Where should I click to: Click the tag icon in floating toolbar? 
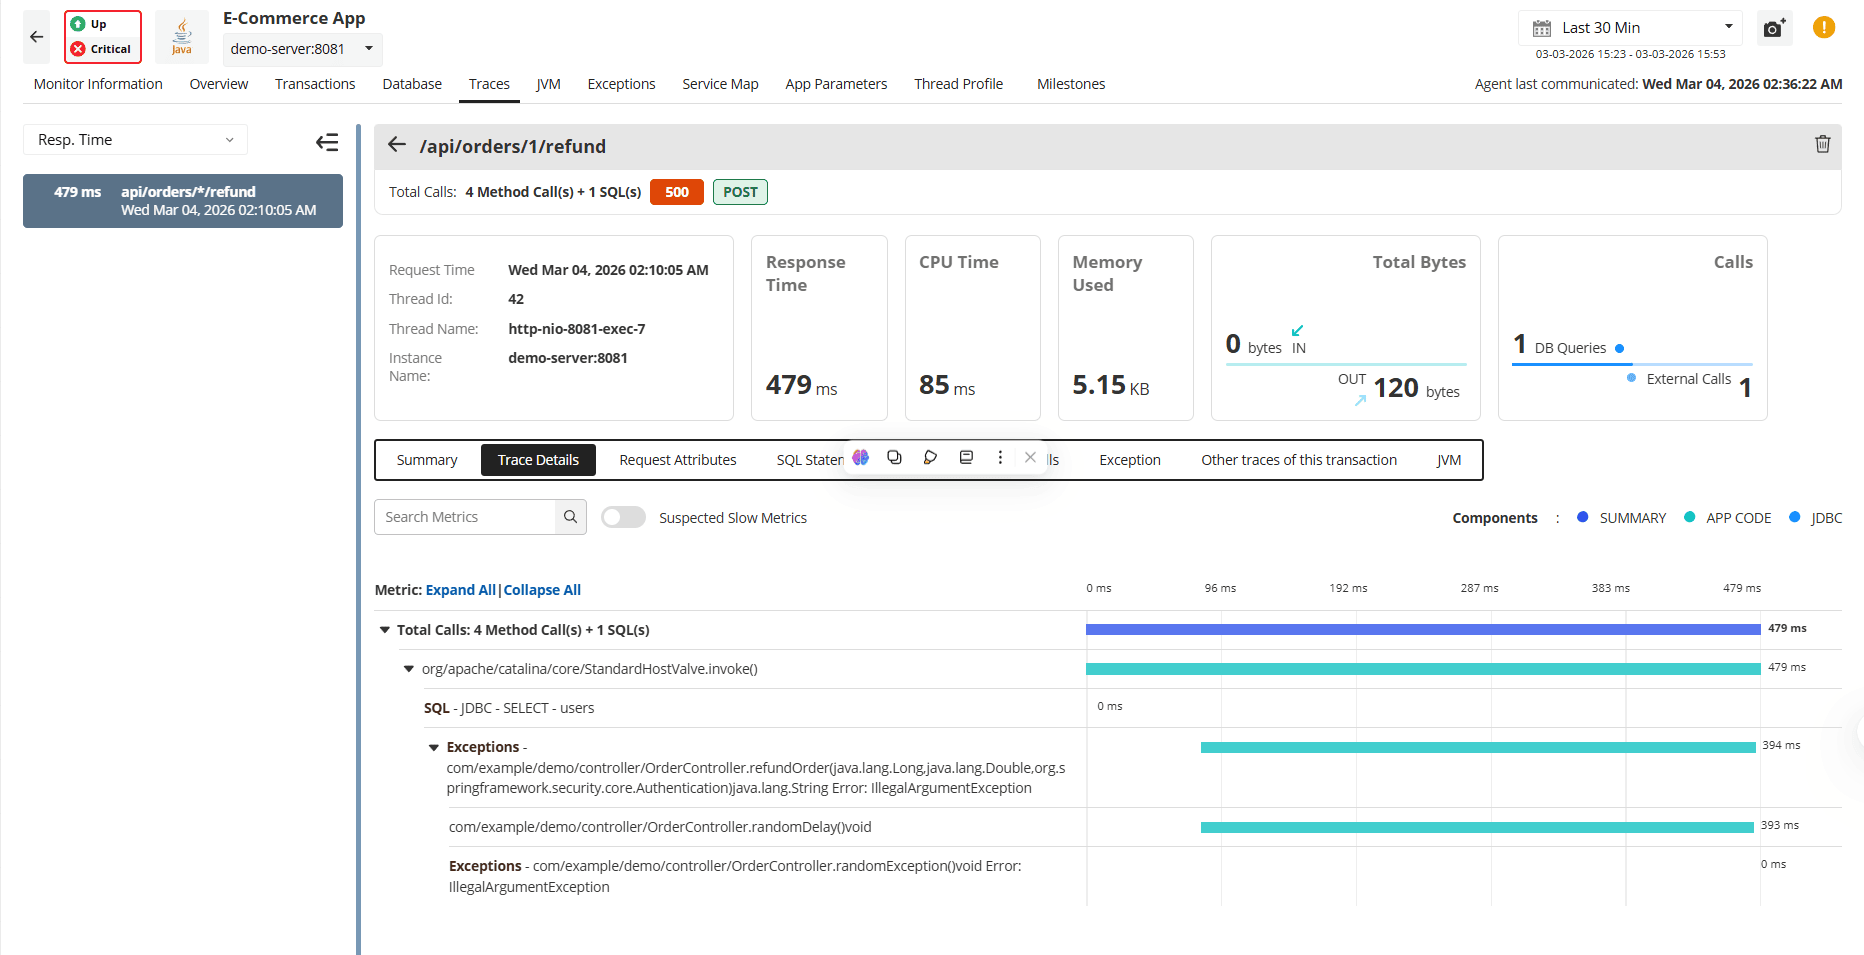930,457
